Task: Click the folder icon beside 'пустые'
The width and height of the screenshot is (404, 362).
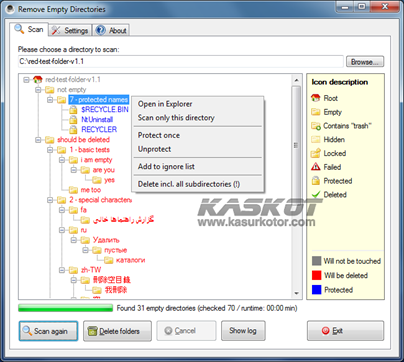Action: tap(97, 250)
